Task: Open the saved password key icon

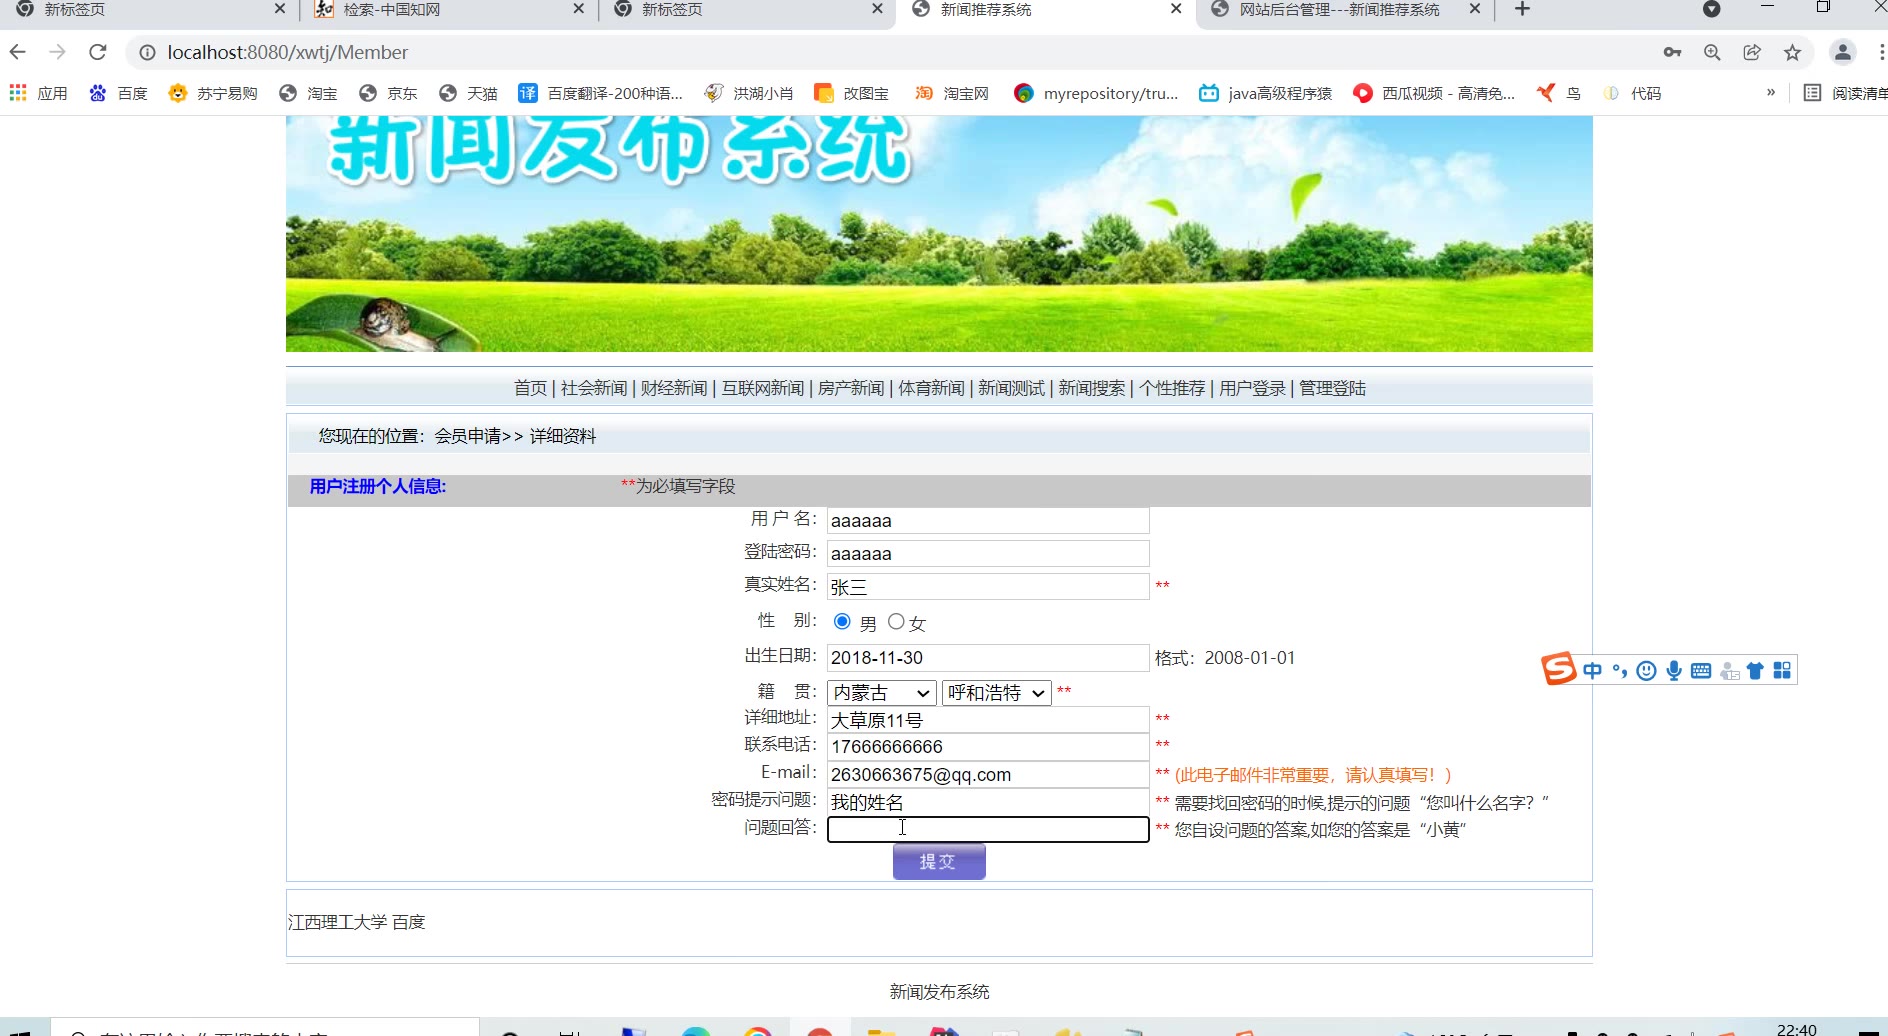Action: (1672, 52)
